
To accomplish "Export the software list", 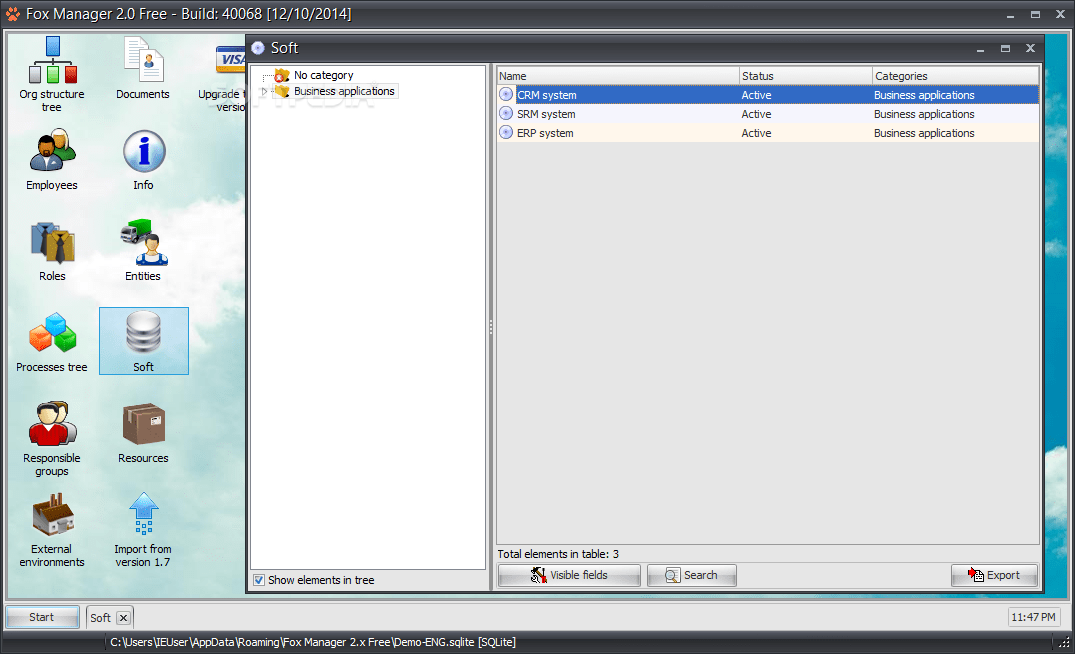I will pyautogui.click(x=994, y=575).
